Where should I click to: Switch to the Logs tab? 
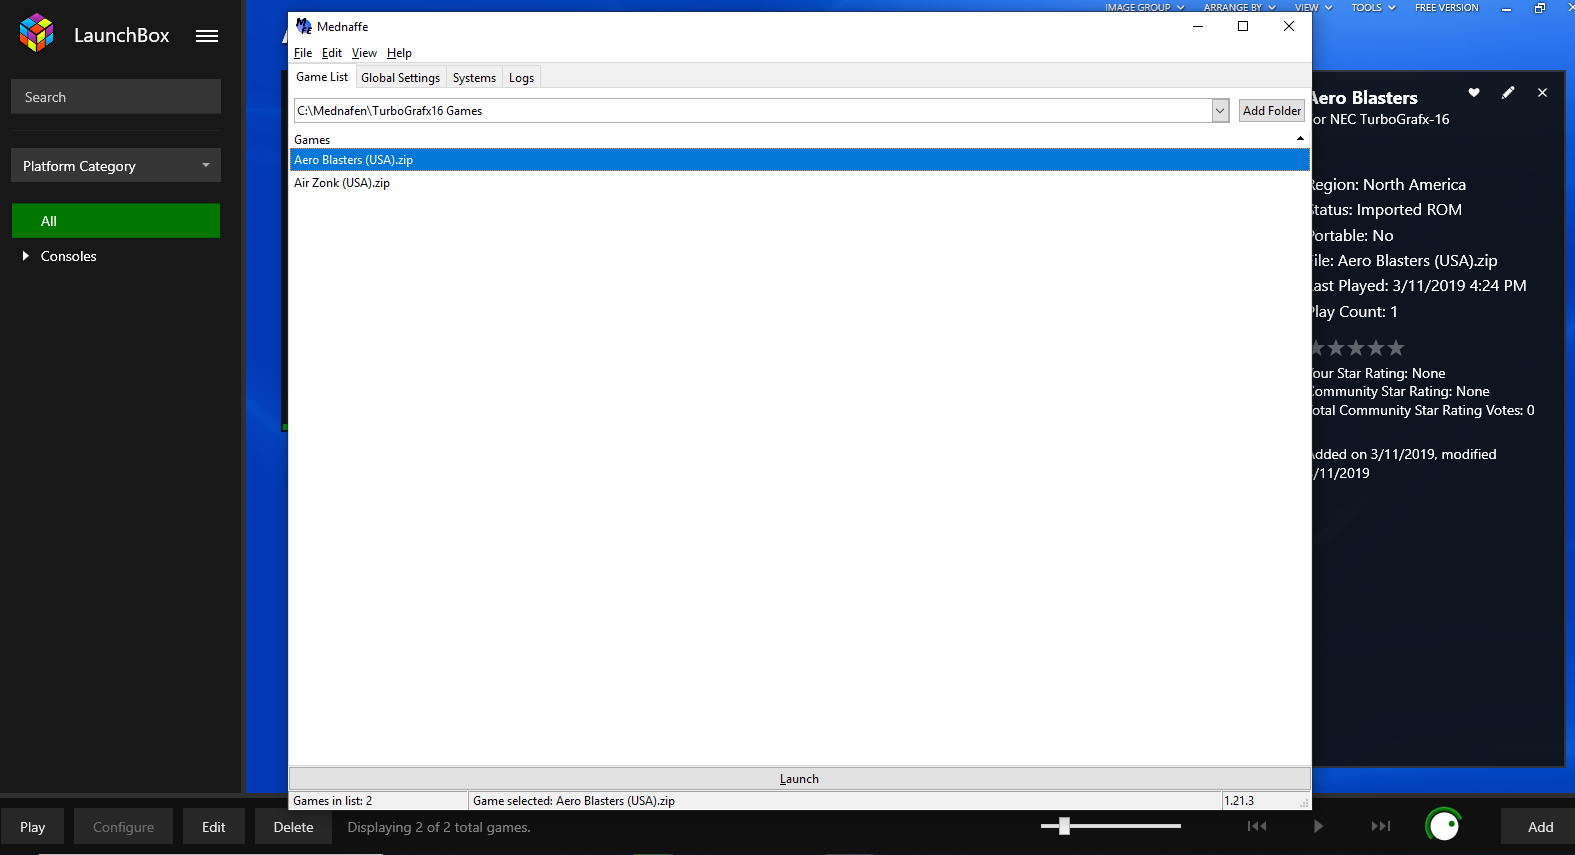click(521, 77)
